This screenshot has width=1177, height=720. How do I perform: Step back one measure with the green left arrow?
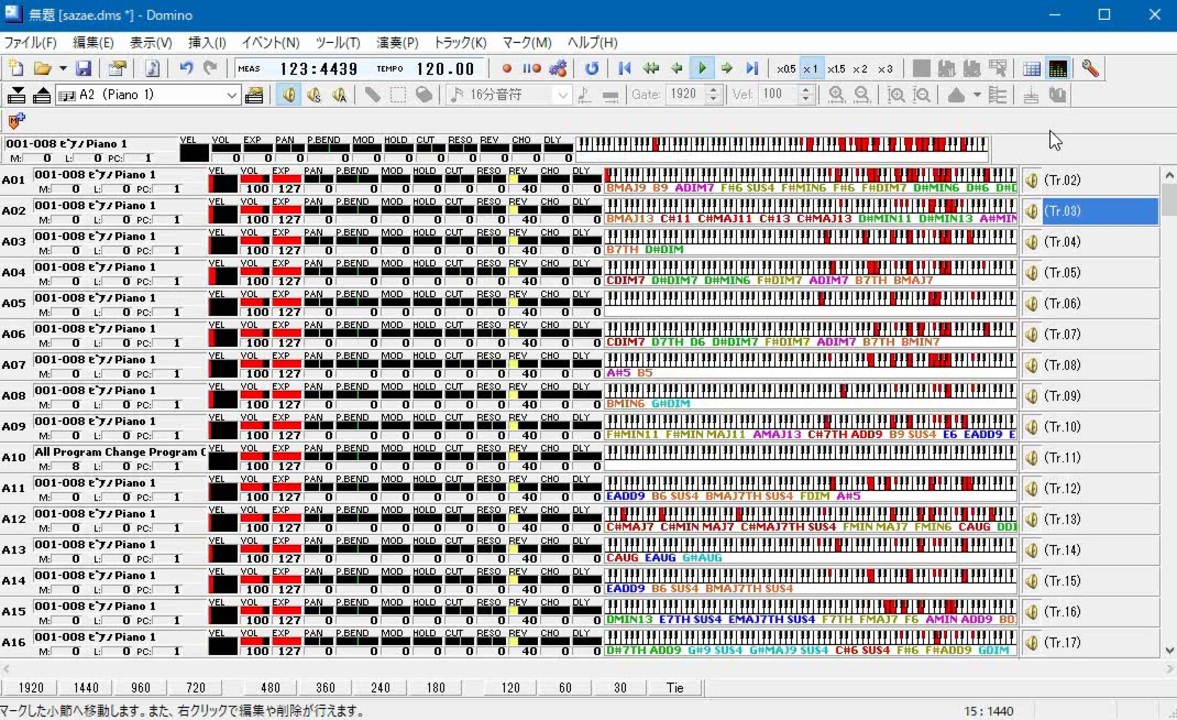click(x=676, y=68)
